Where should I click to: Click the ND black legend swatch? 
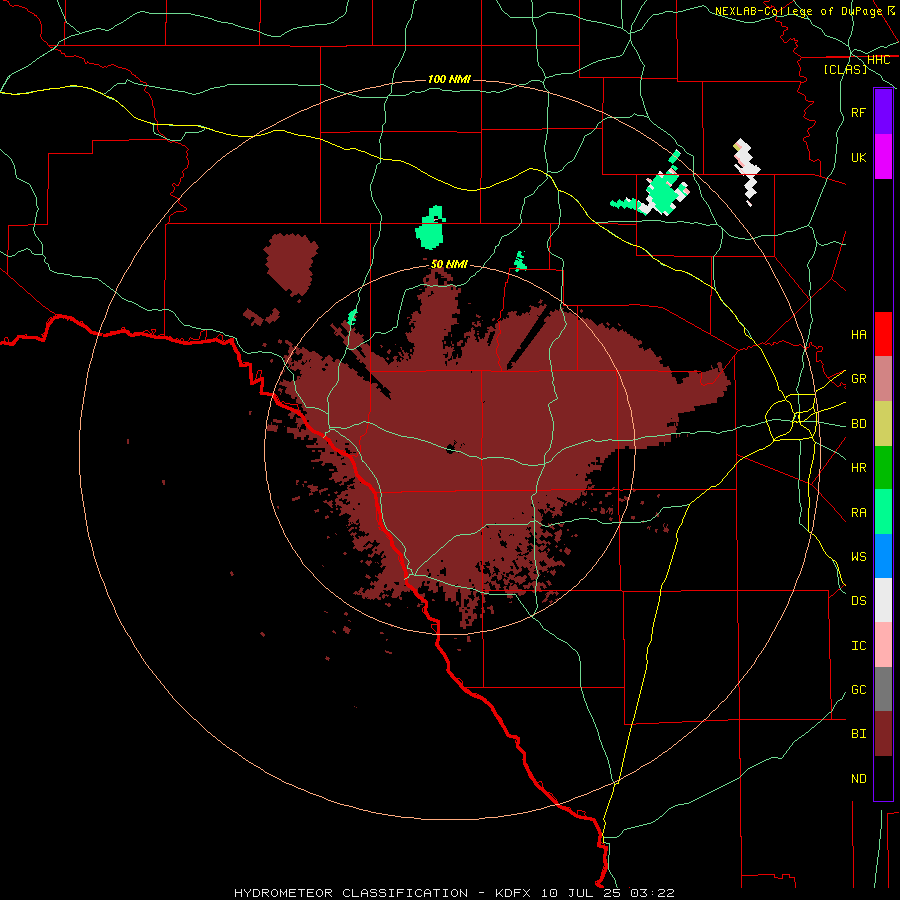pos(883,778)
